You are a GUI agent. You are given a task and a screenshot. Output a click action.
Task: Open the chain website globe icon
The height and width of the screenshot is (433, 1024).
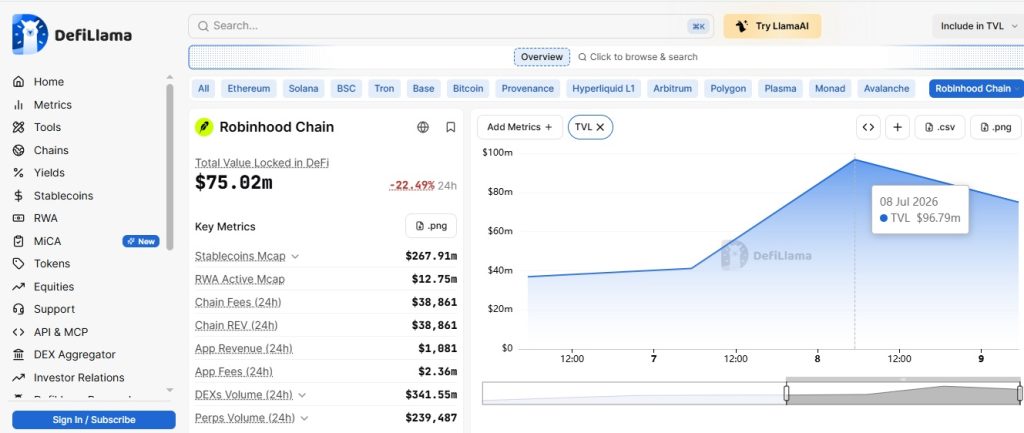[x=423, y=127]
